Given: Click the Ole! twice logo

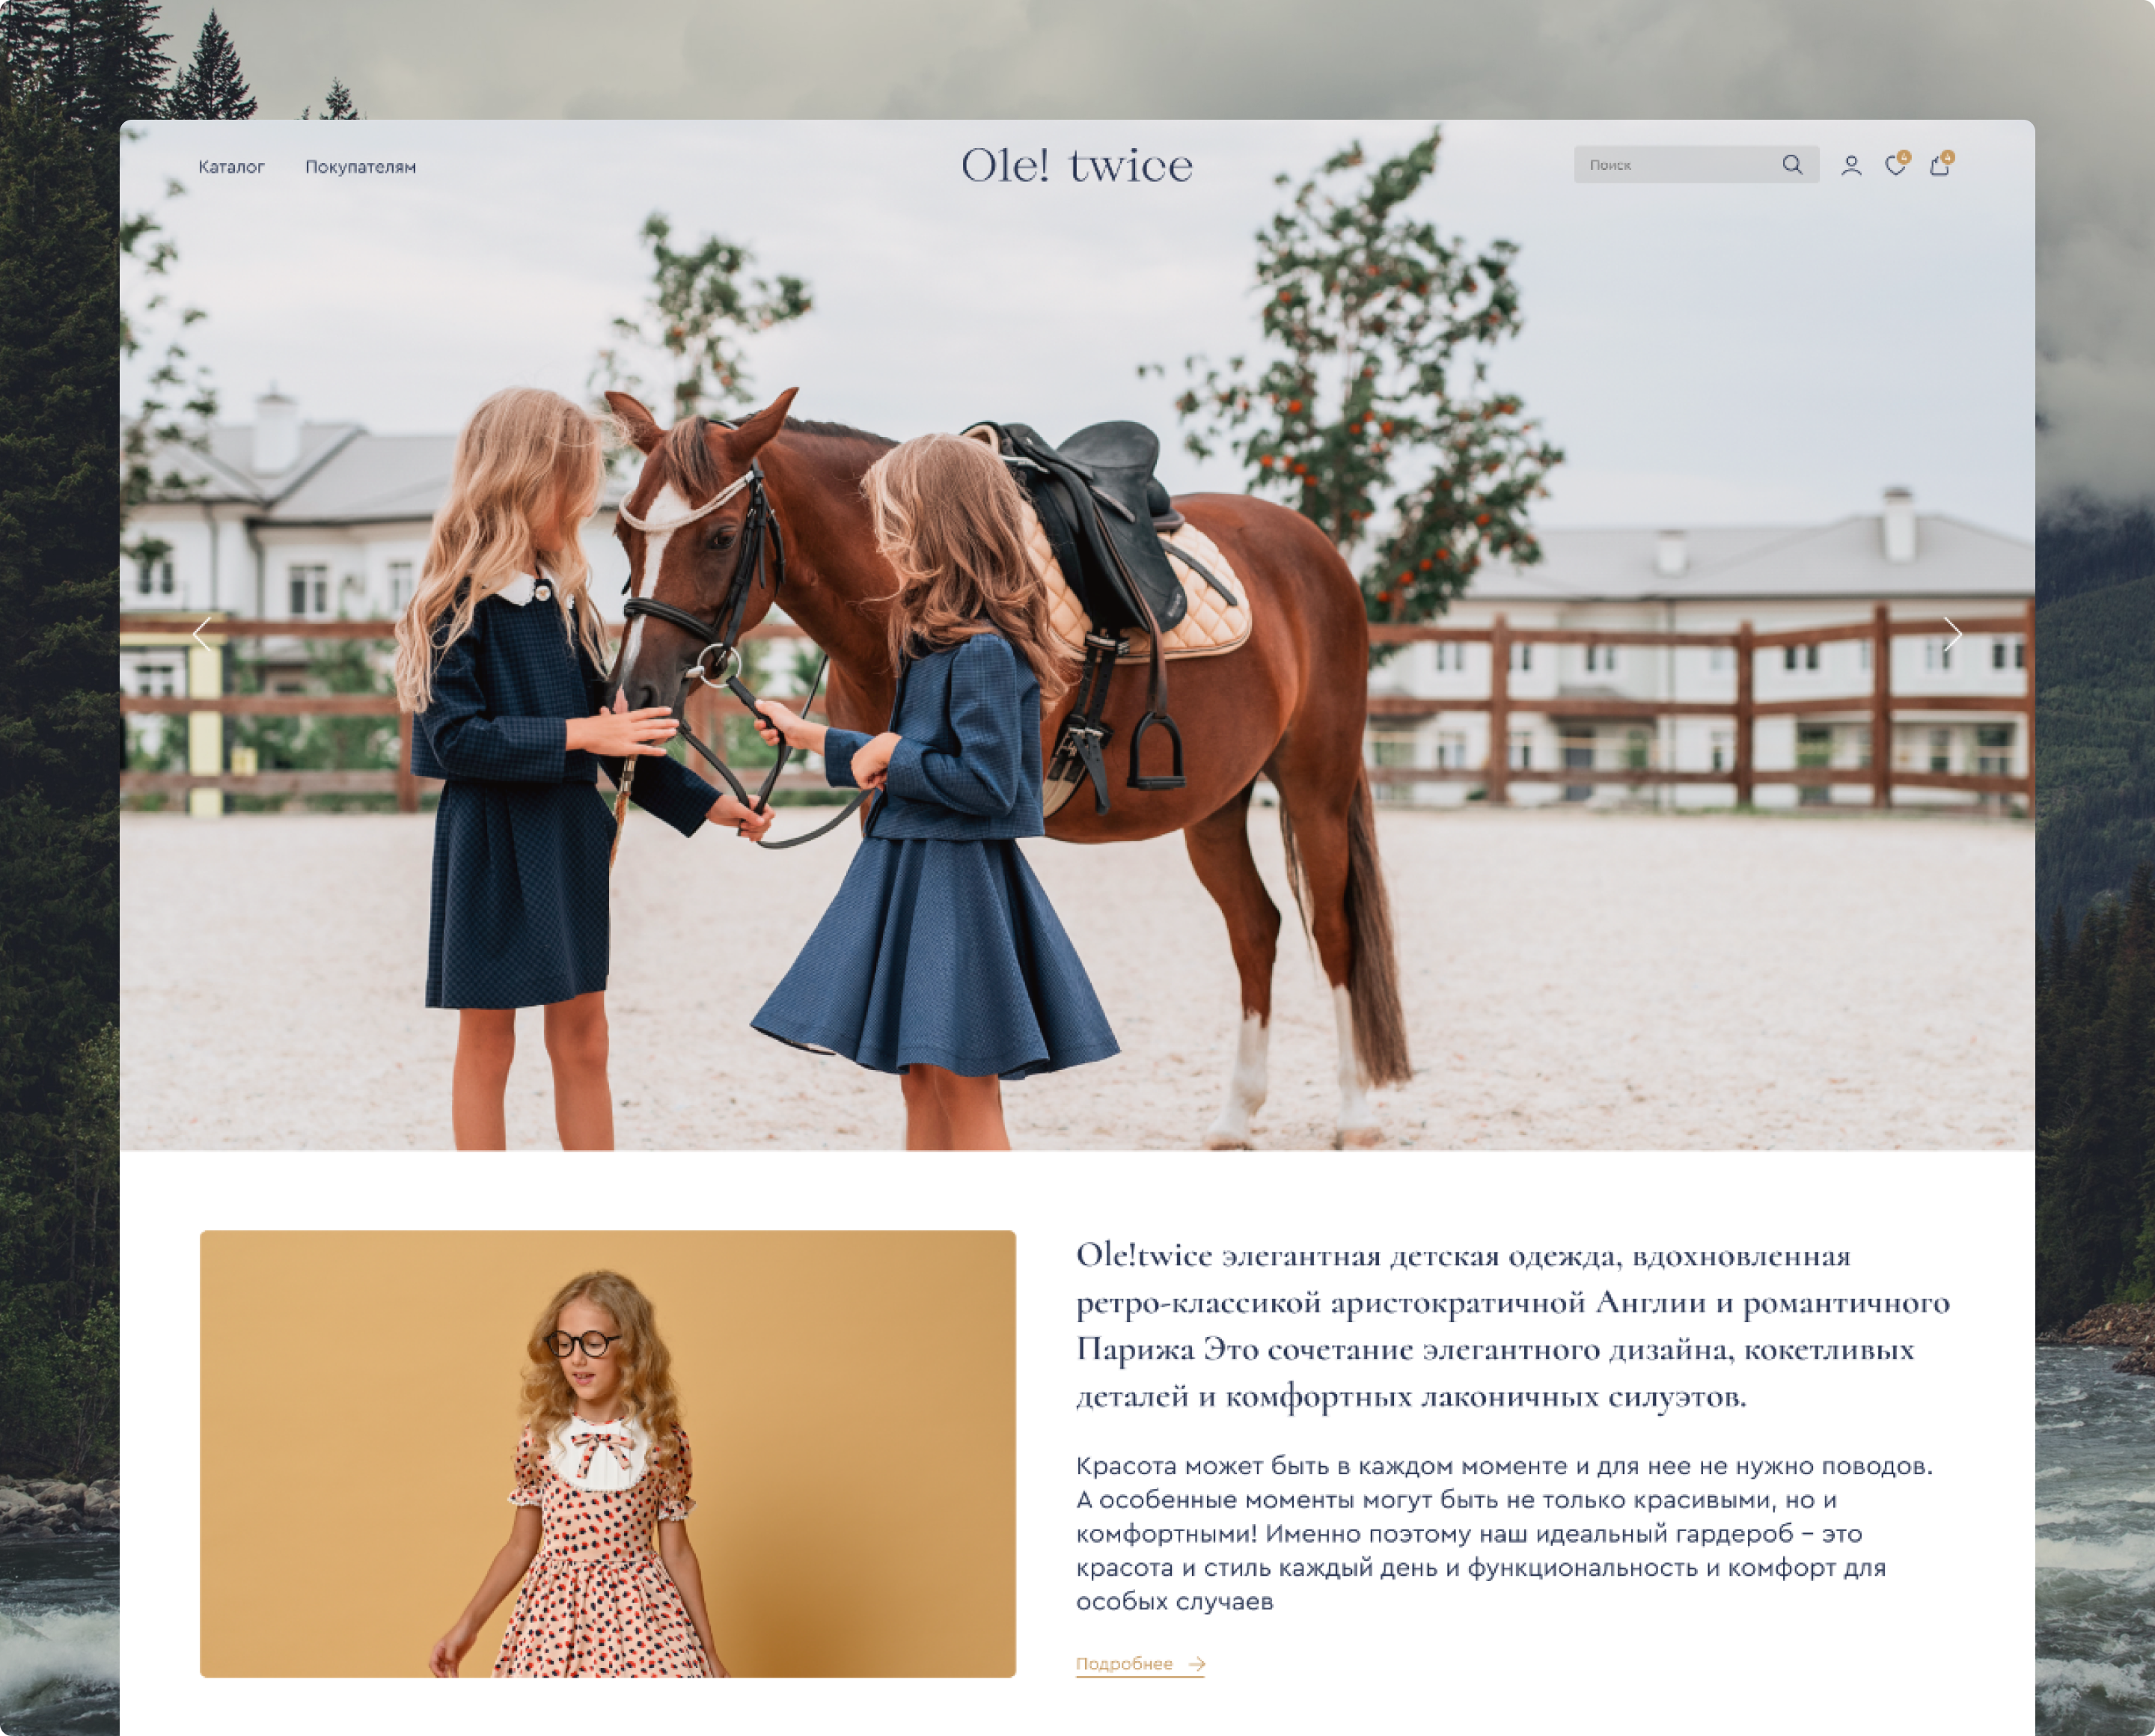Looking at the screenshot, I should pyautogui.click(x=1077, y=166).
